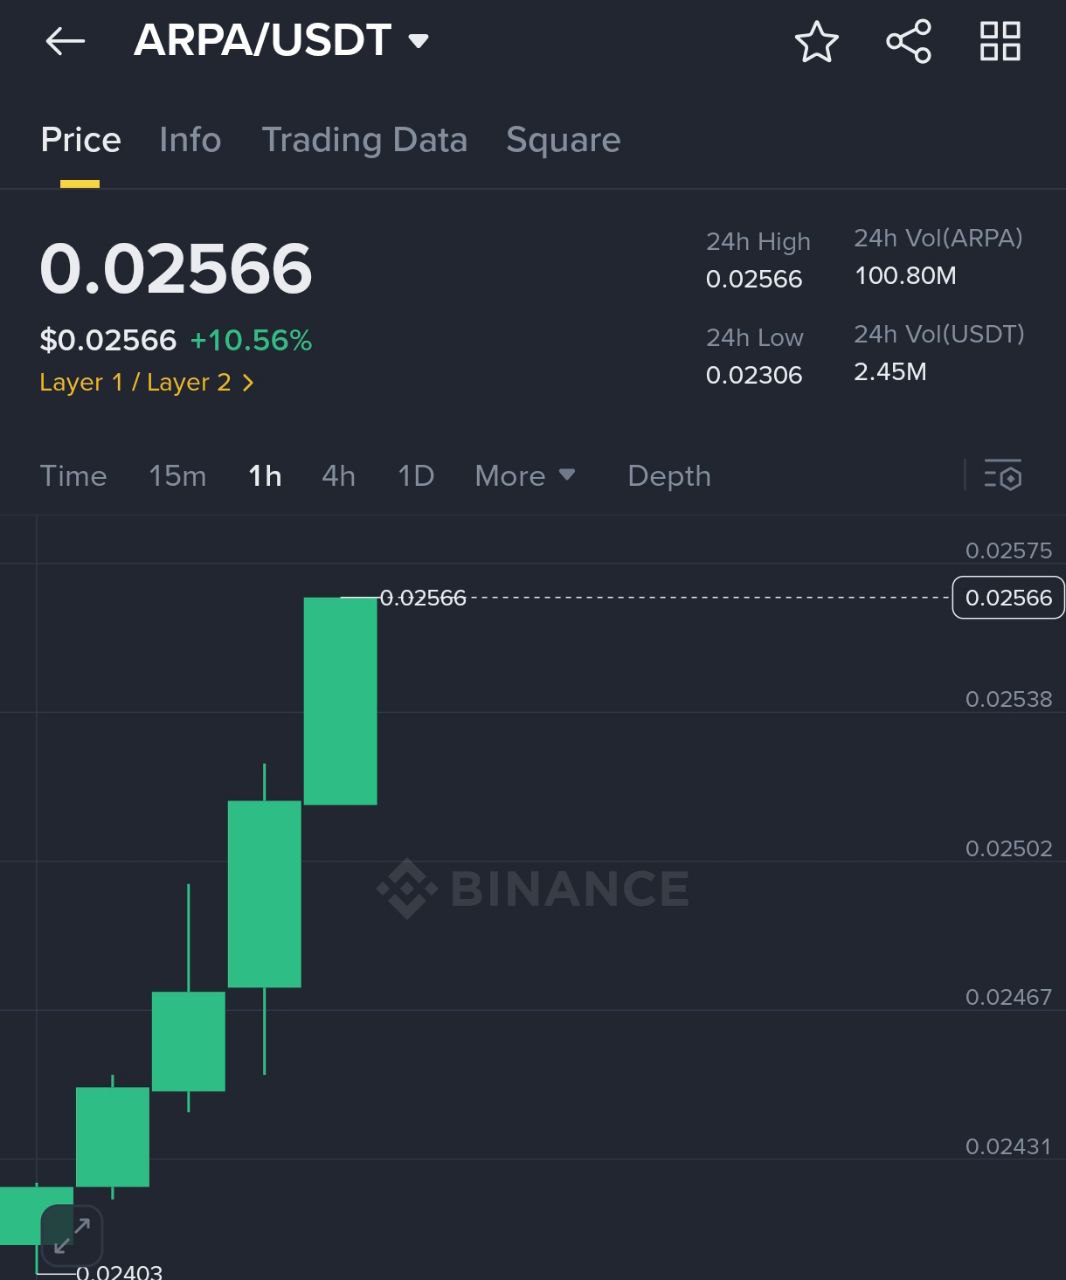
Task: Tap the 0.02502 price axis label
Action: pyautogui.click(x=1008, y=848)
